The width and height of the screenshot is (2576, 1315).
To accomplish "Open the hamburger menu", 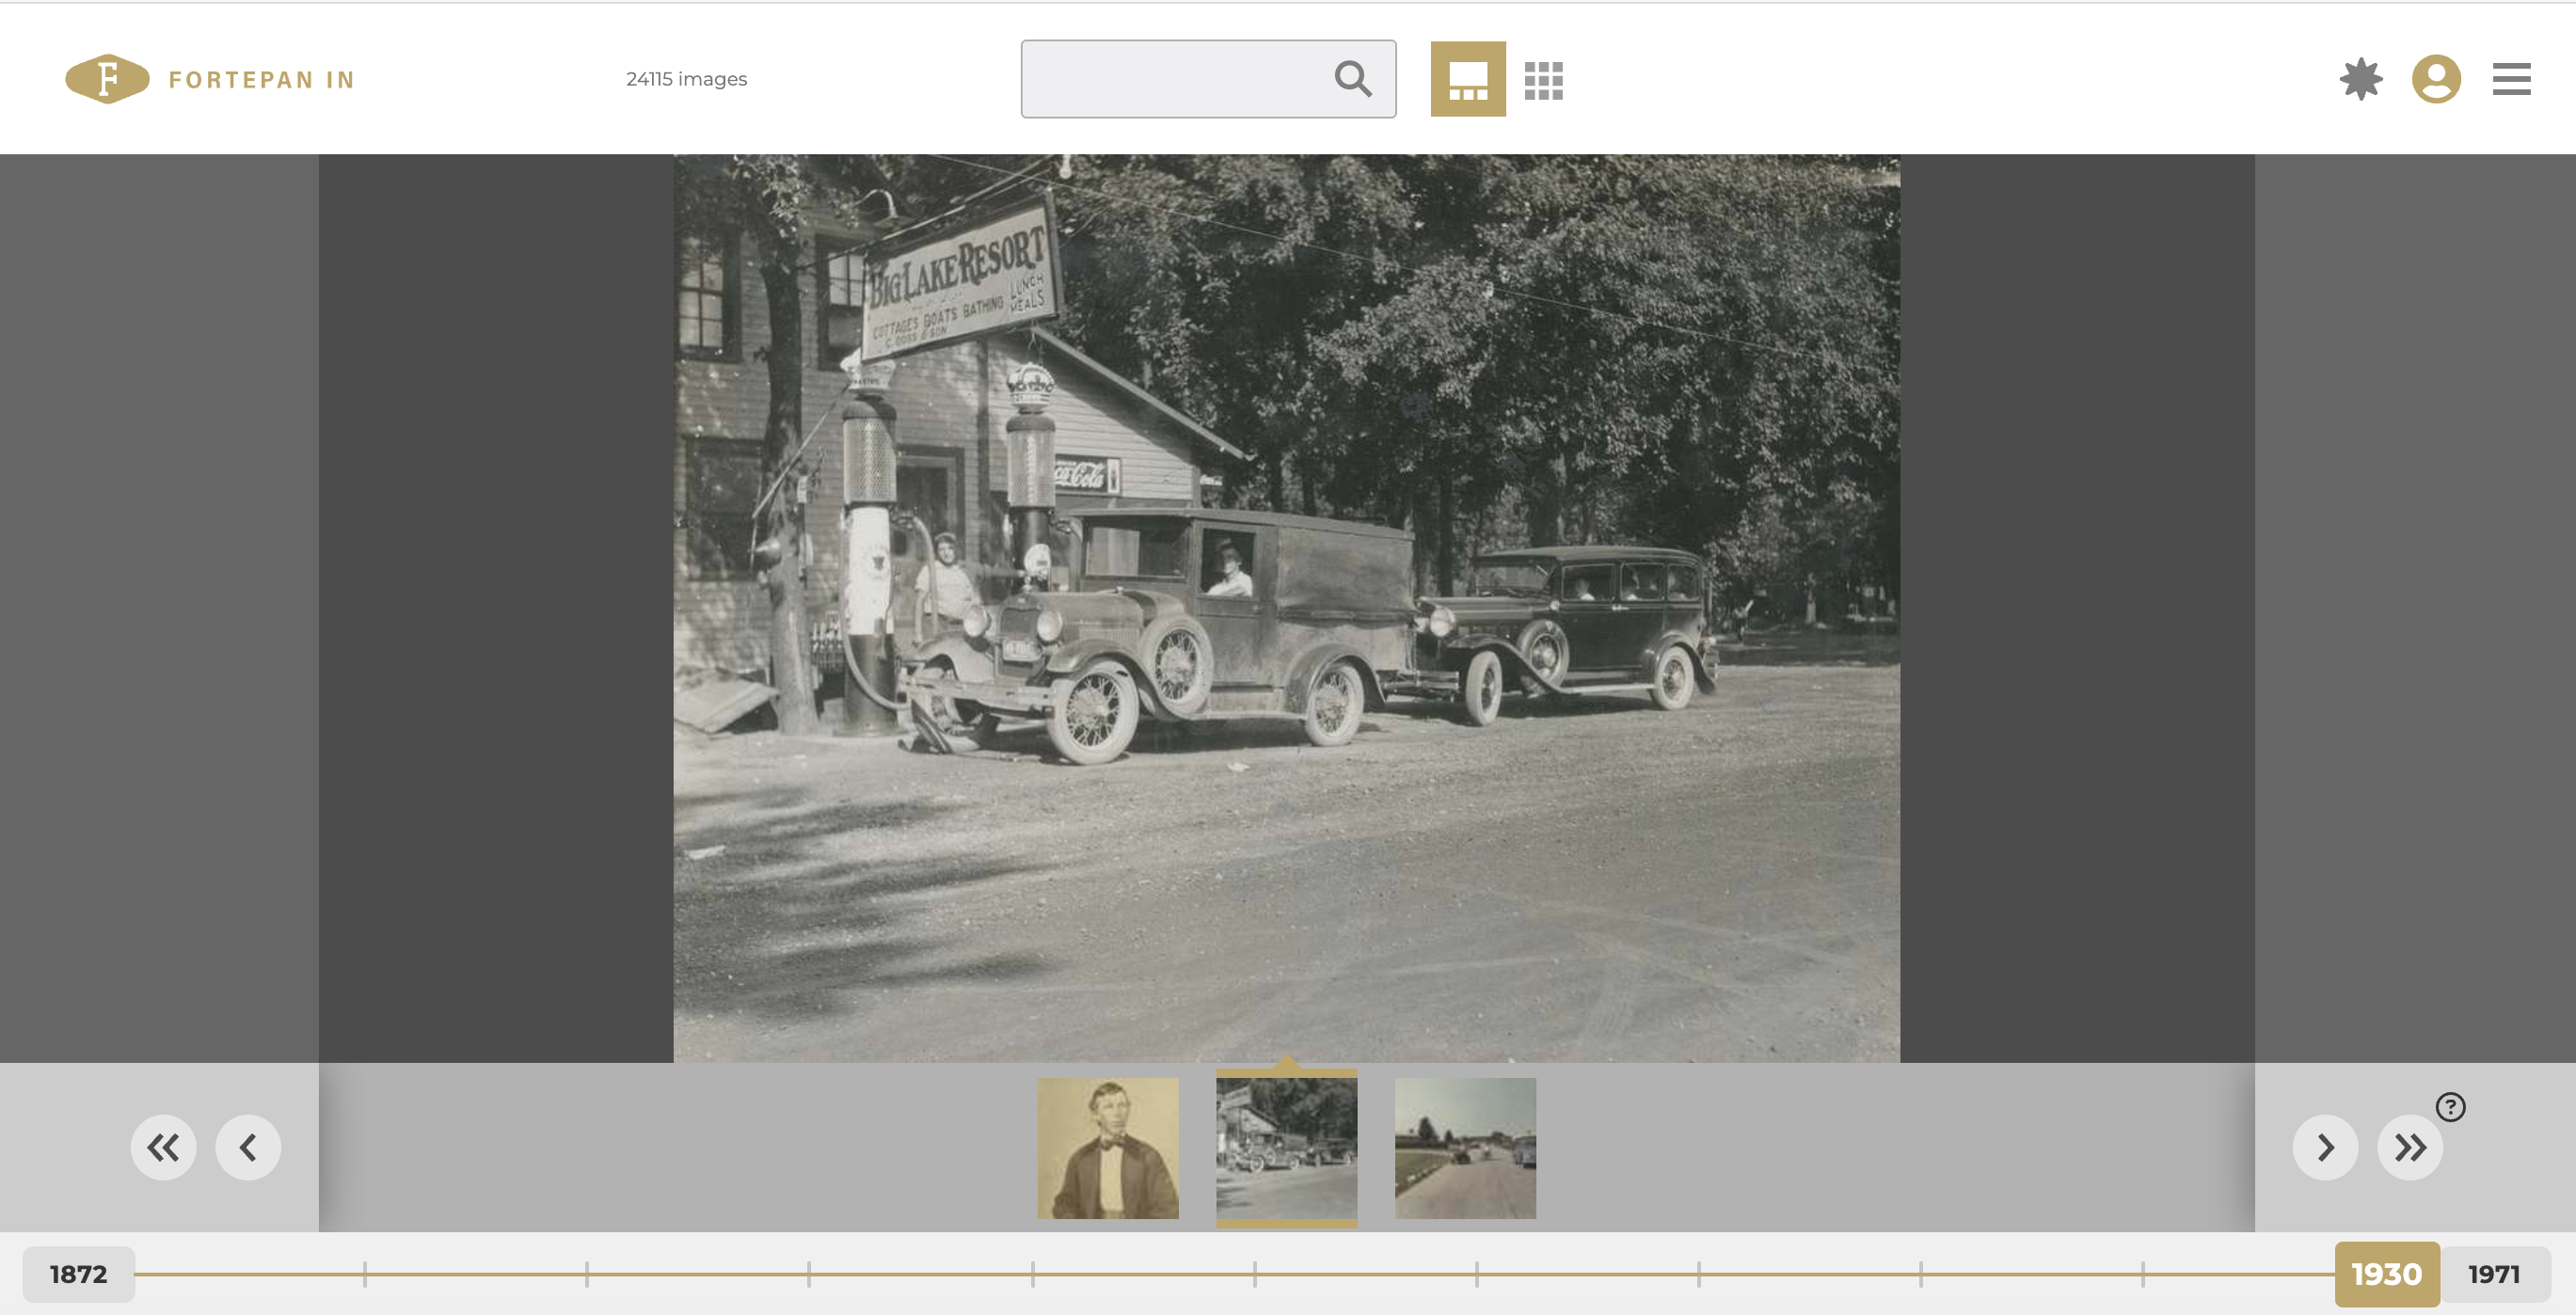I will click(2510, 79).
